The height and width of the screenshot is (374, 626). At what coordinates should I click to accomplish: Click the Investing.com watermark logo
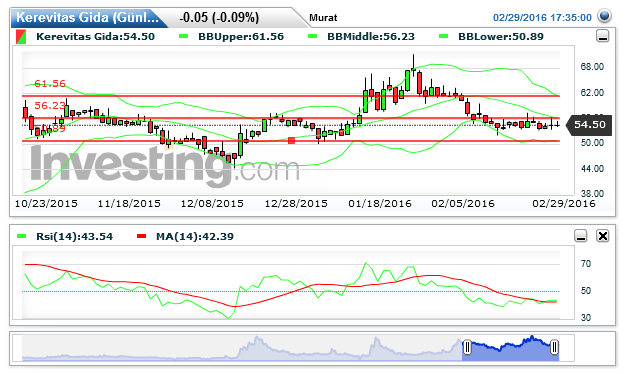point(164,164)
